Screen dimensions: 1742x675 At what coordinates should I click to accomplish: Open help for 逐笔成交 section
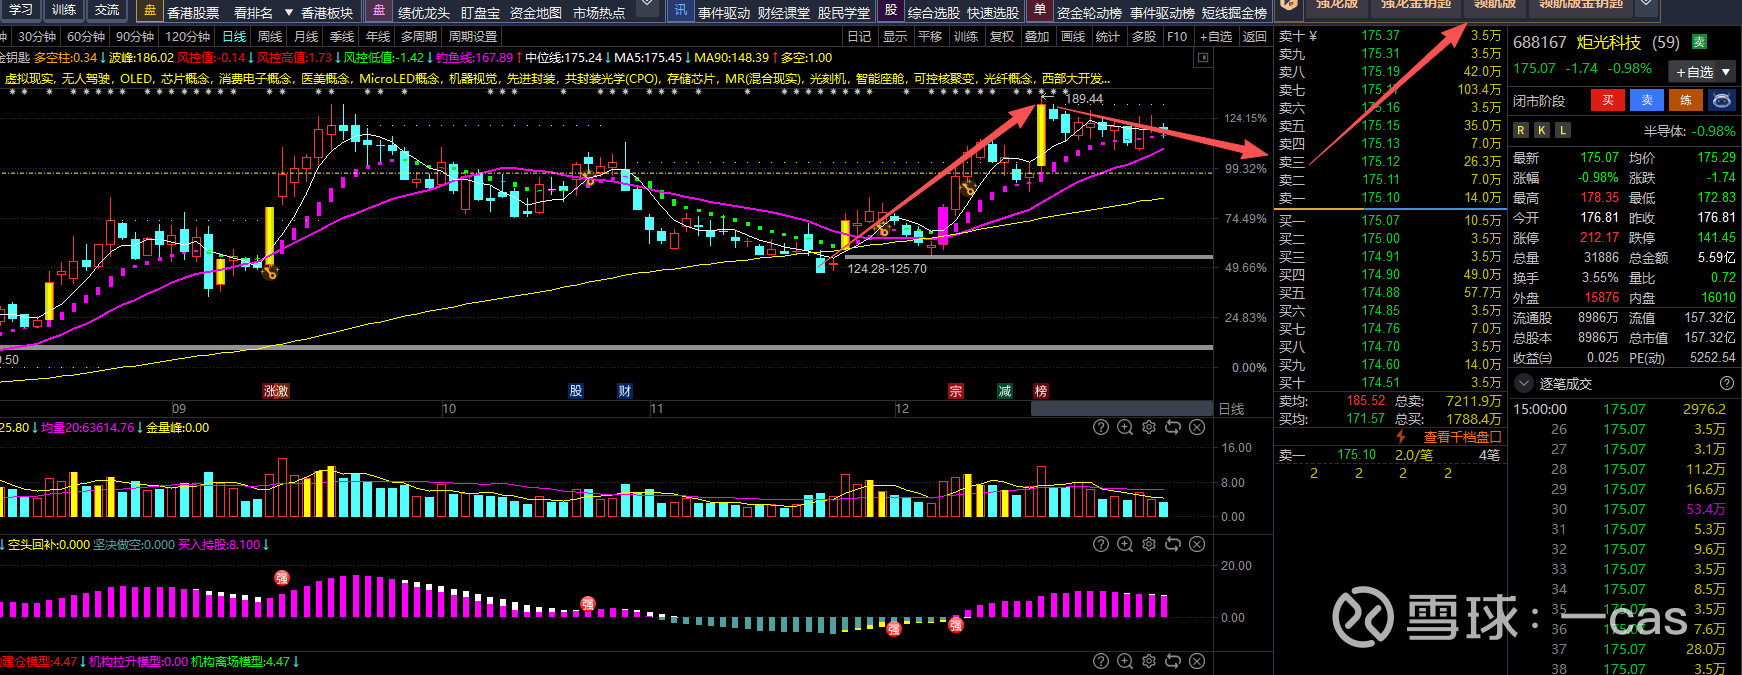1726,383
